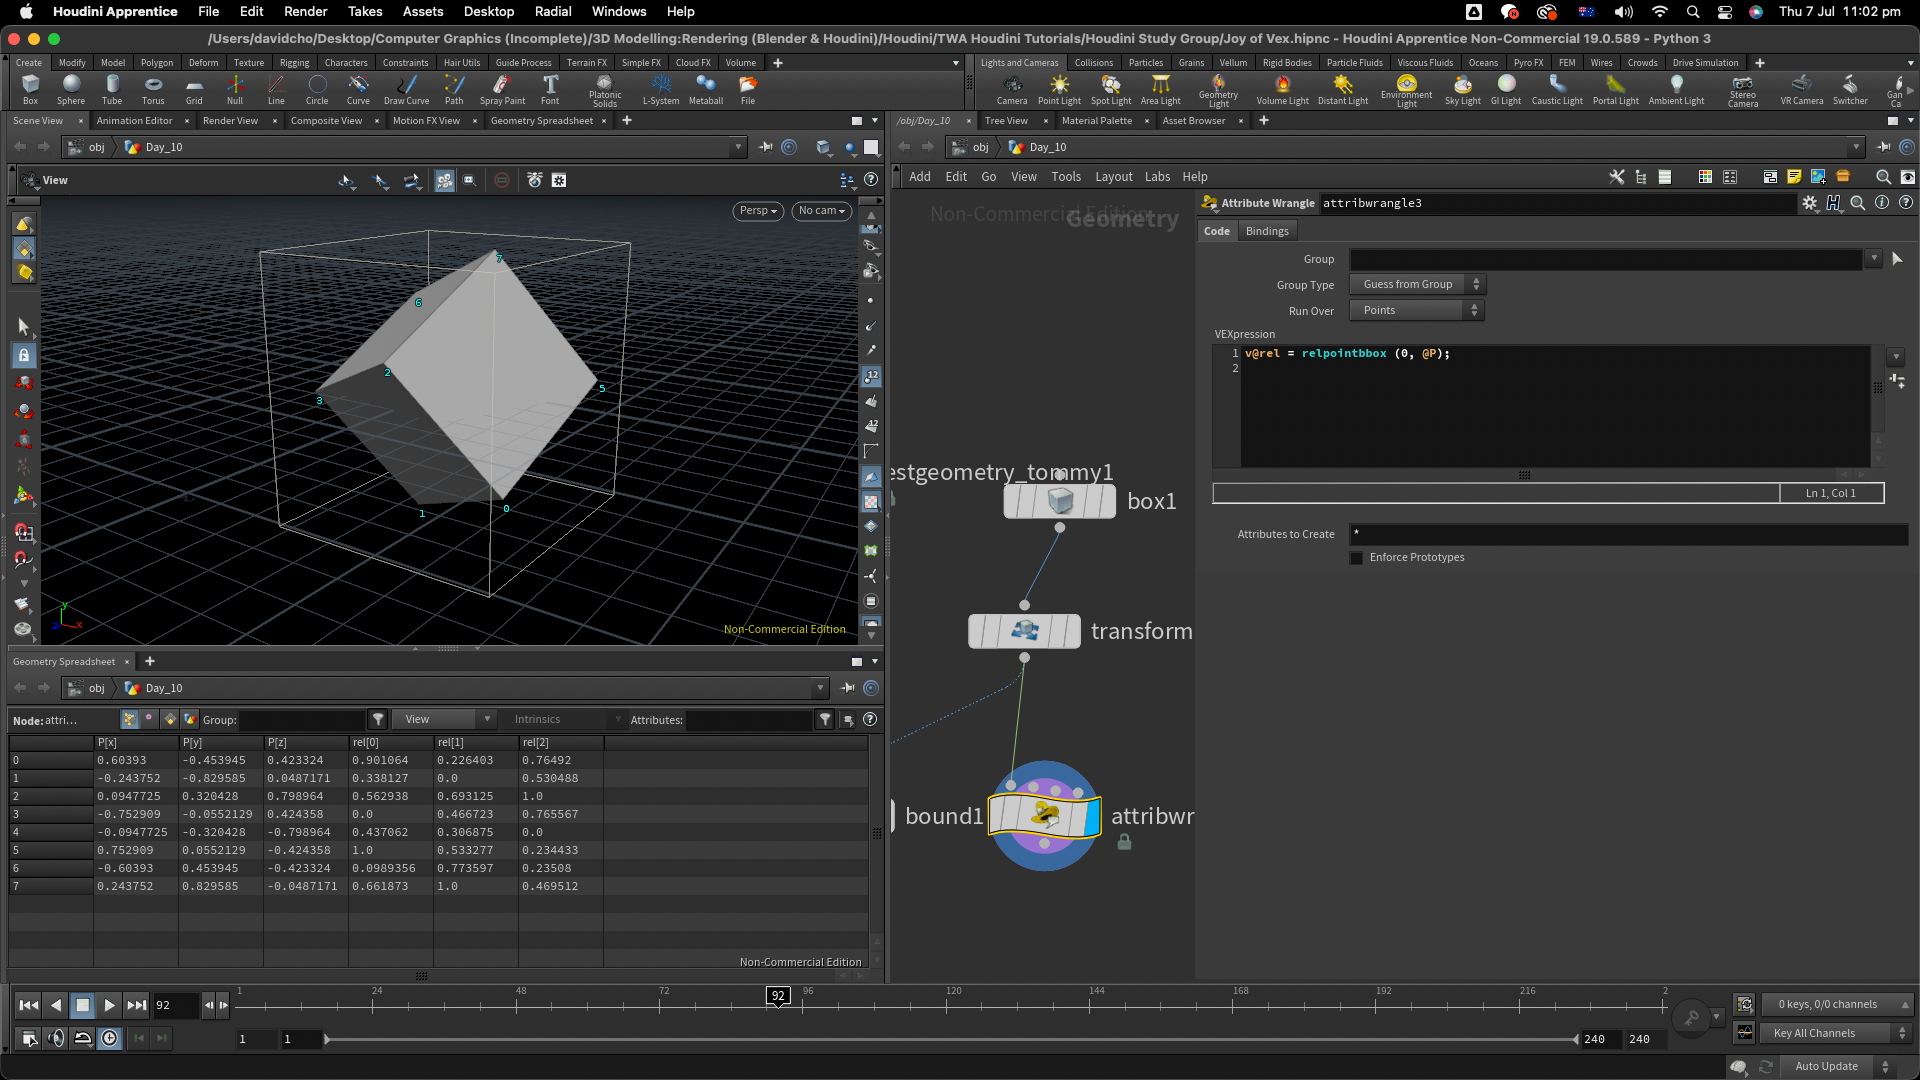The width and height of the screenshot is (1920, 1080).
Task: Open the Render menu
Action: [305, 11]
